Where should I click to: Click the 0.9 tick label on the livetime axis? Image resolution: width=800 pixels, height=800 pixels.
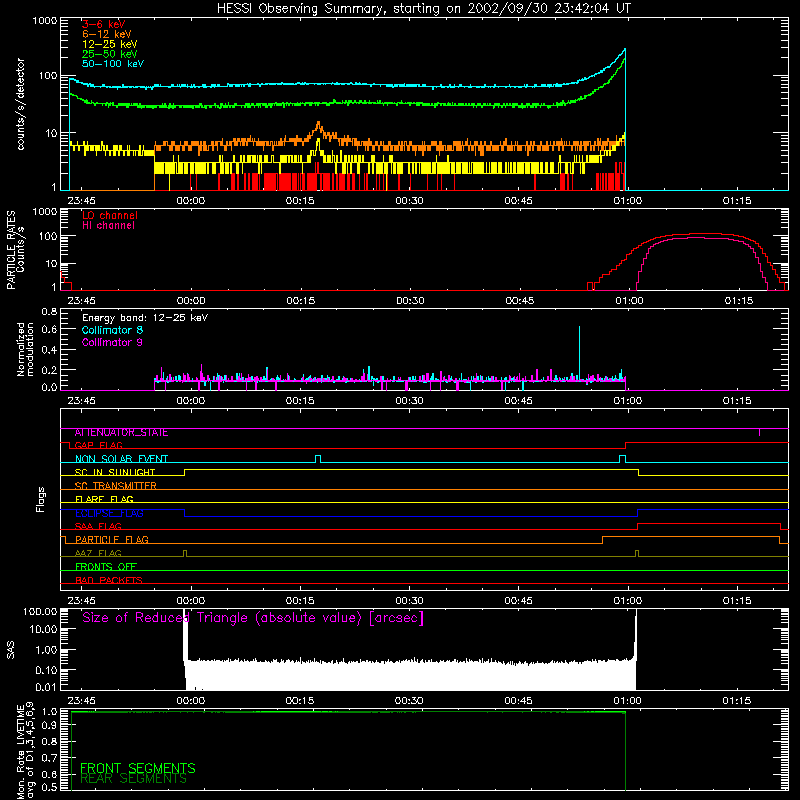click(49, 725)
